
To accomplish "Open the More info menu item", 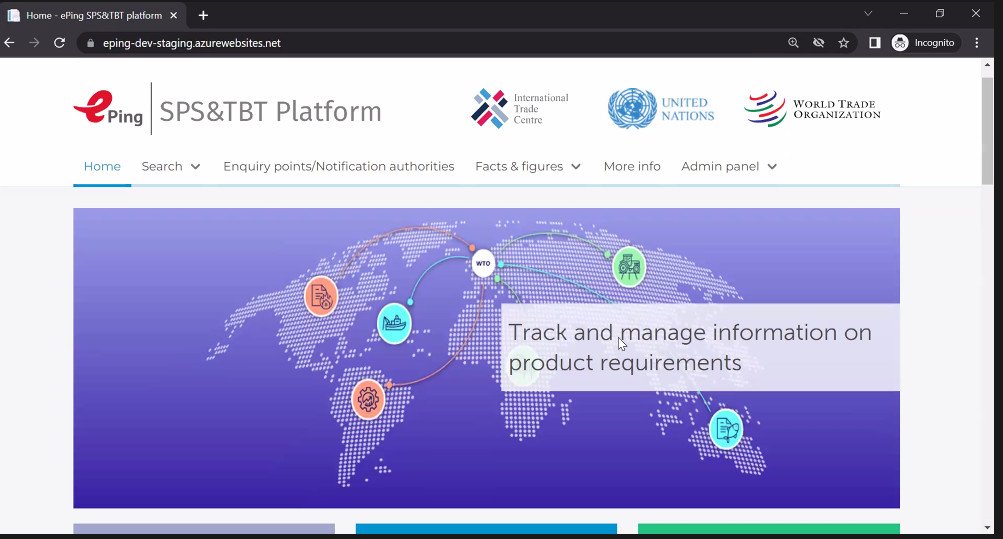I will [632, 166].
